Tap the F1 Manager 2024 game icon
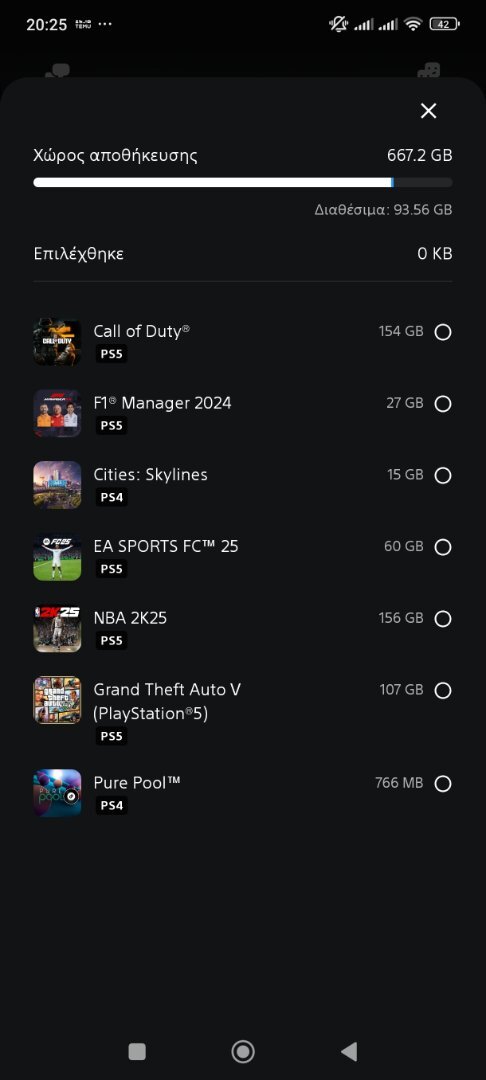Image resolution: width=486 pixels, height=1080 pixels. click(57, 413)
